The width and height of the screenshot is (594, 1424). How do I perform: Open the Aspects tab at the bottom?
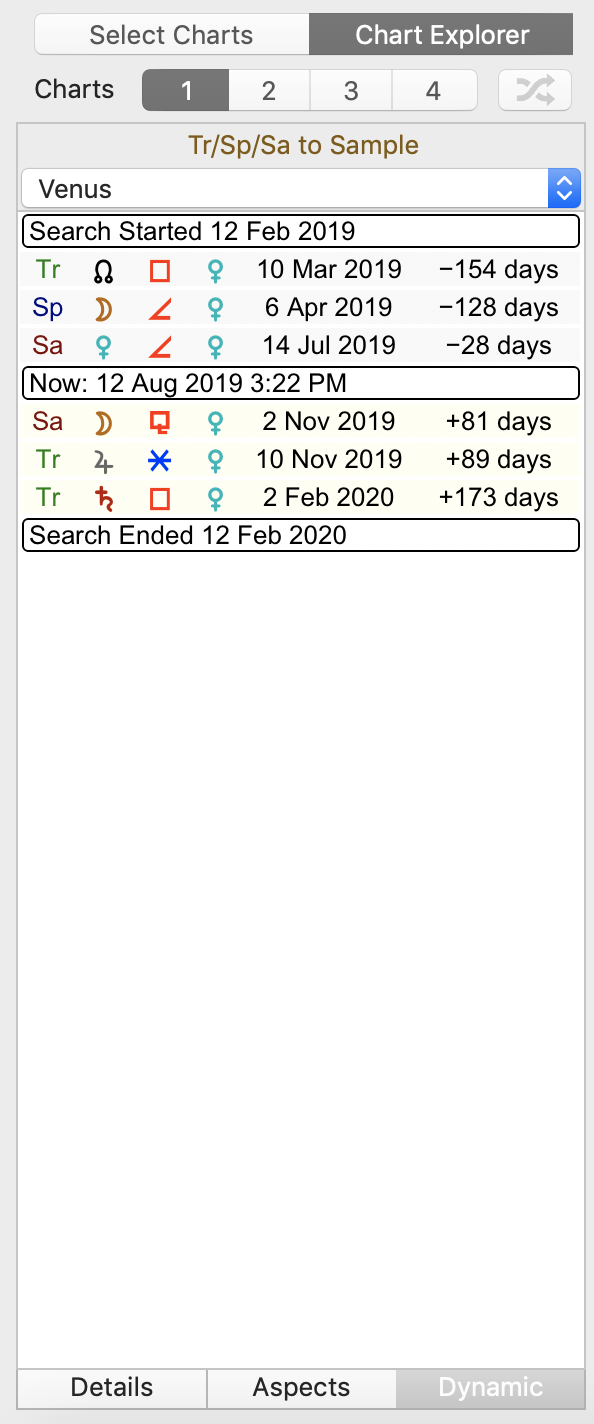300,1387
